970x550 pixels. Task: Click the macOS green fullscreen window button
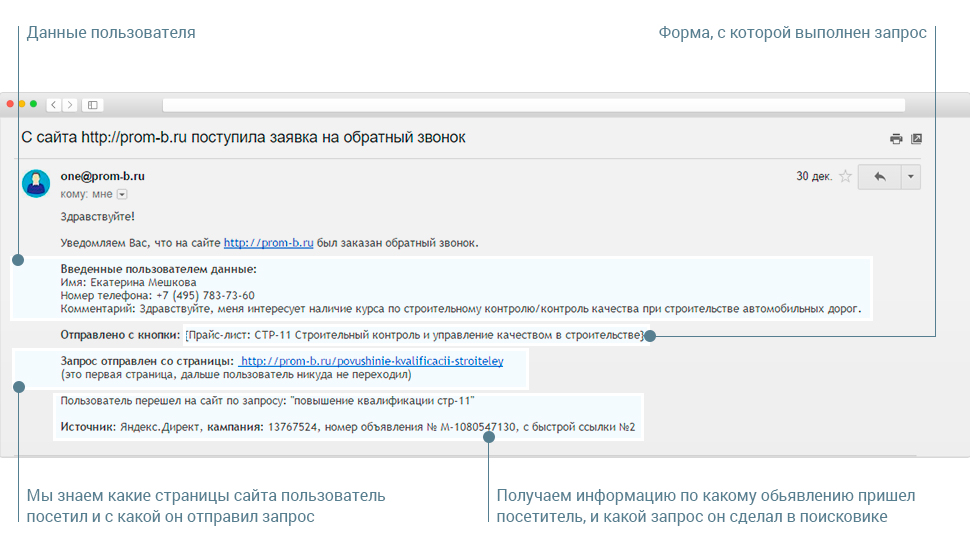[x=34, y=104]
